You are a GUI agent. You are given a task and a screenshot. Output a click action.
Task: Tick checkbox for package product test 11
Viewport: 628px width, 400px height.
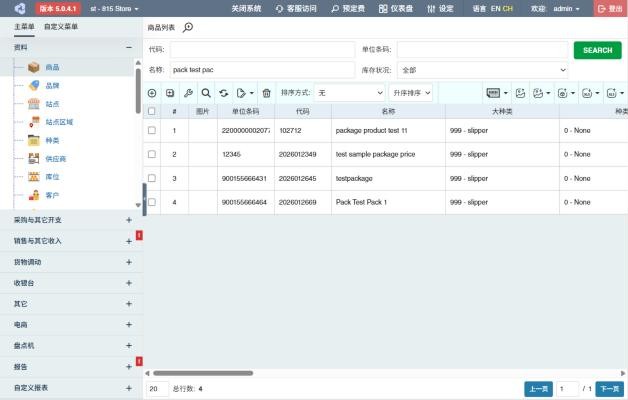151,130
